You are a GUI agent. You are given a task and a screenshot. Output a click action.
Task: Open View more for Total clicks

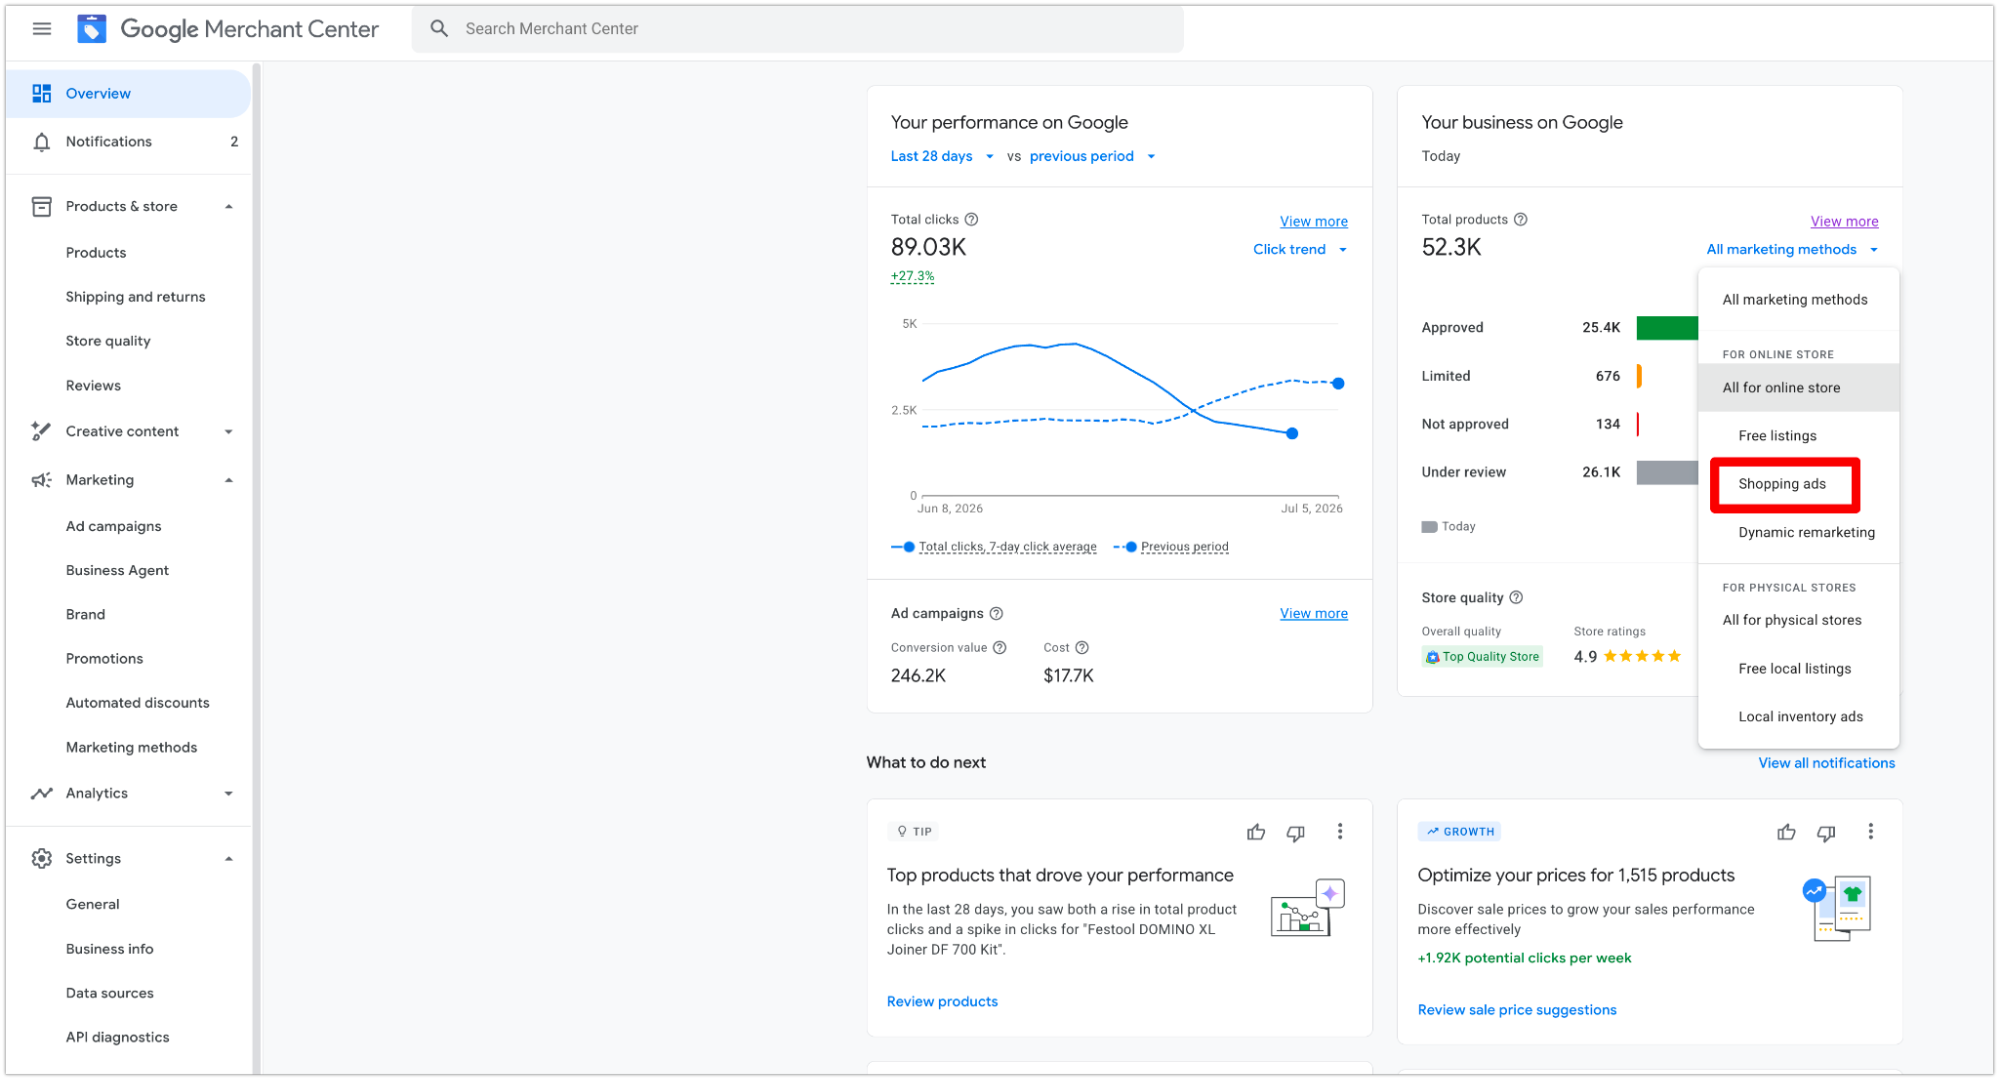(x=1313, y=222)
